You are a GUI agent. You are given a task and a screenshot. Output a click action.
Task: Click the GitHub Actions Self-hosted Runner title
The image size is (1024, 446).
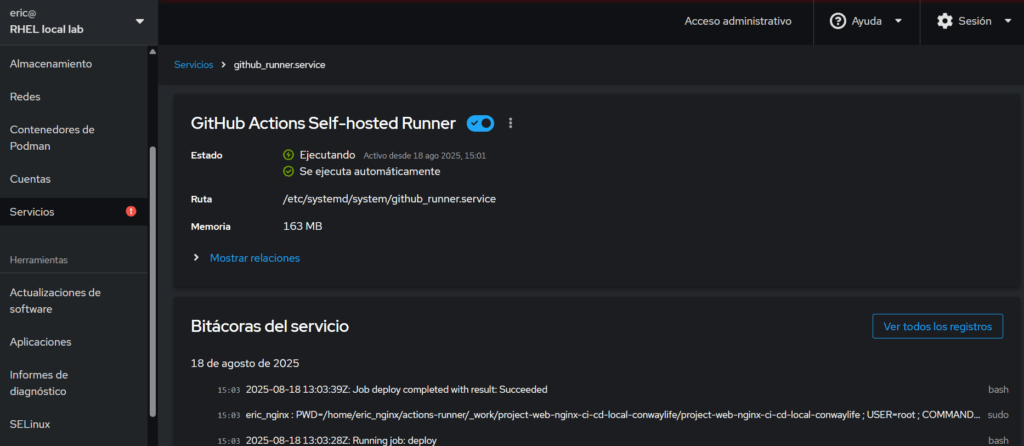323,123
